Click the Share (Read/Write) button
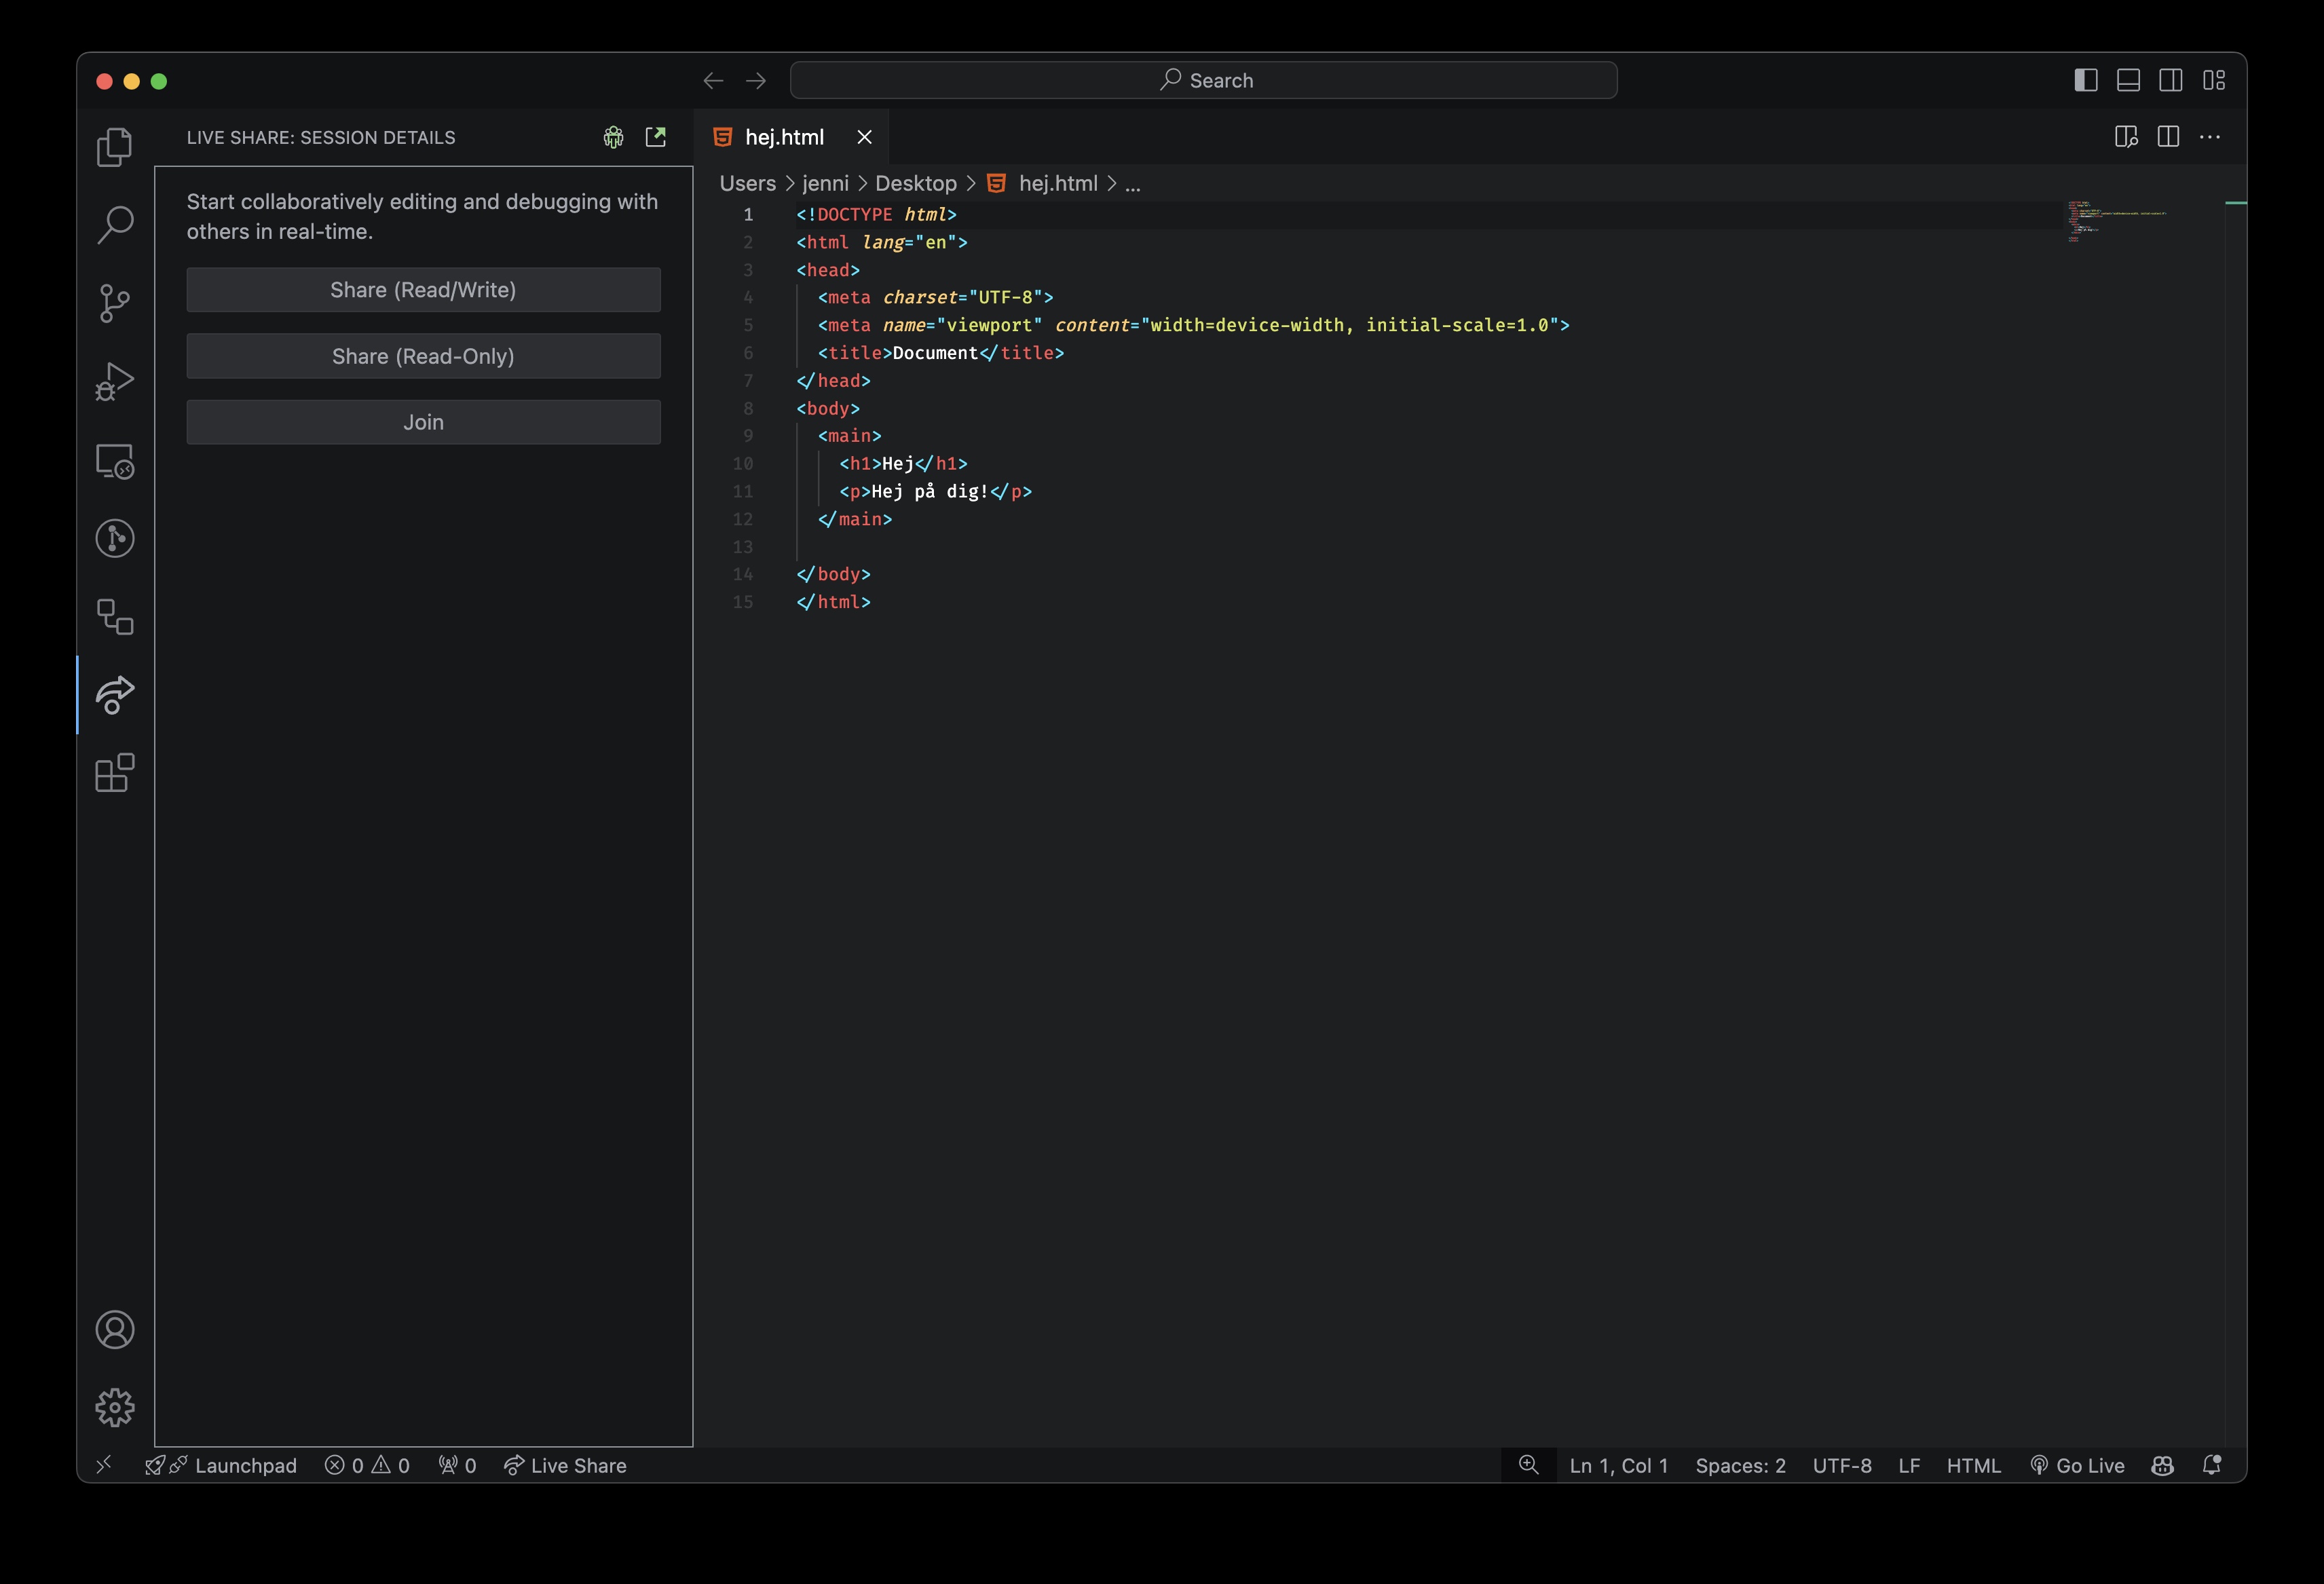This screenshot has width=2324, height=1584. pyautogui.click(x=423, y=290)
